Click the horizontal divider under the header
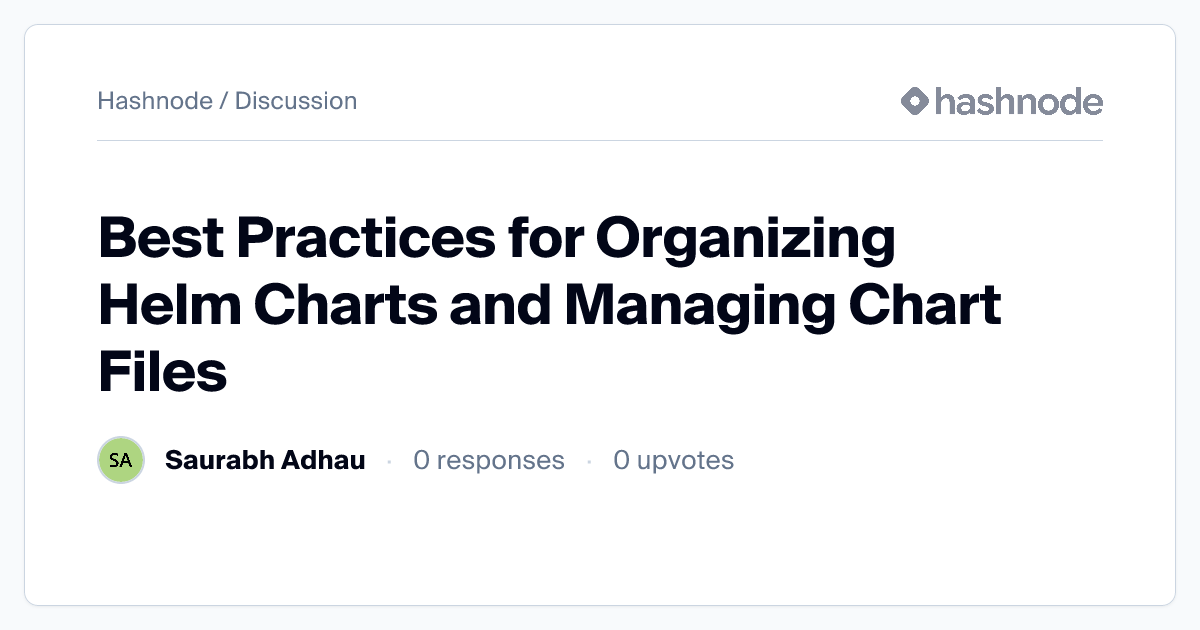Image resolution: width=1200 pixels, height=630 pixels. [600, 141]
